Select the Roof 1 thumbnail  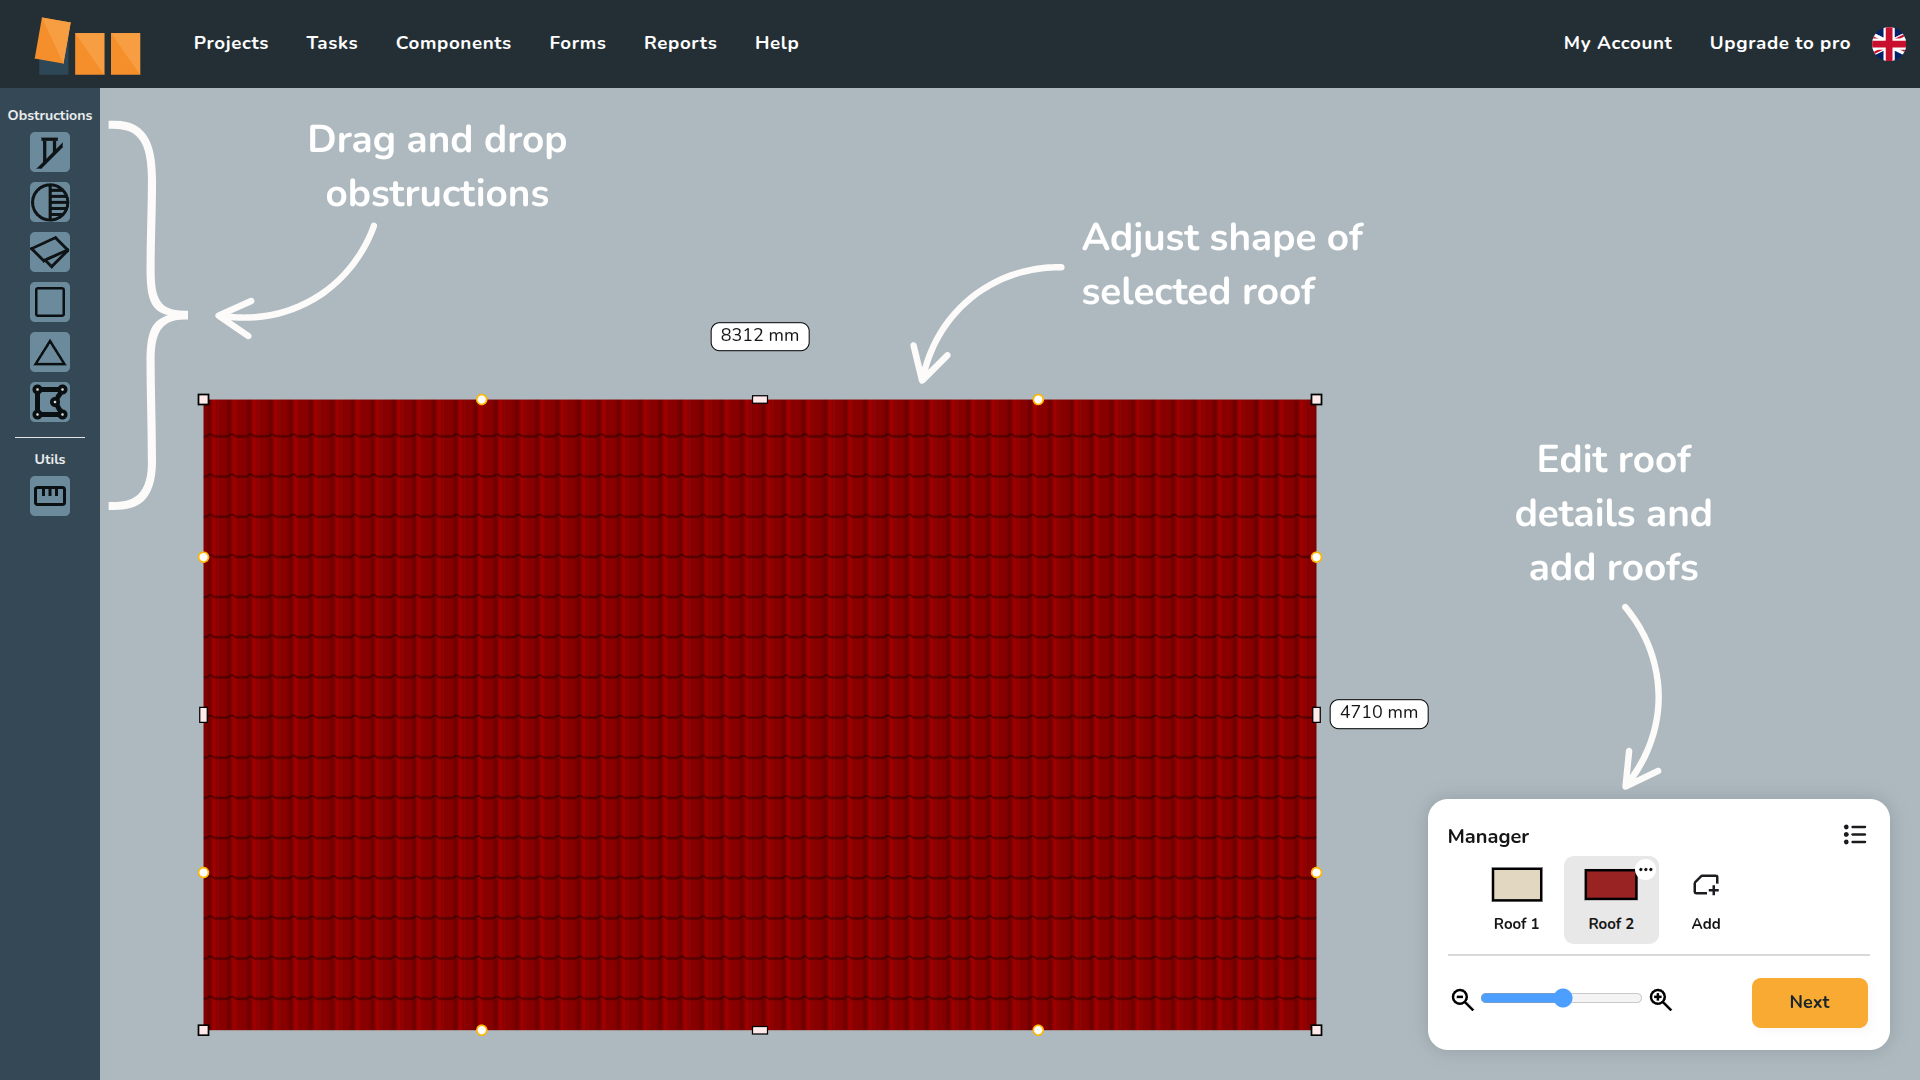tap(1516, 886)
